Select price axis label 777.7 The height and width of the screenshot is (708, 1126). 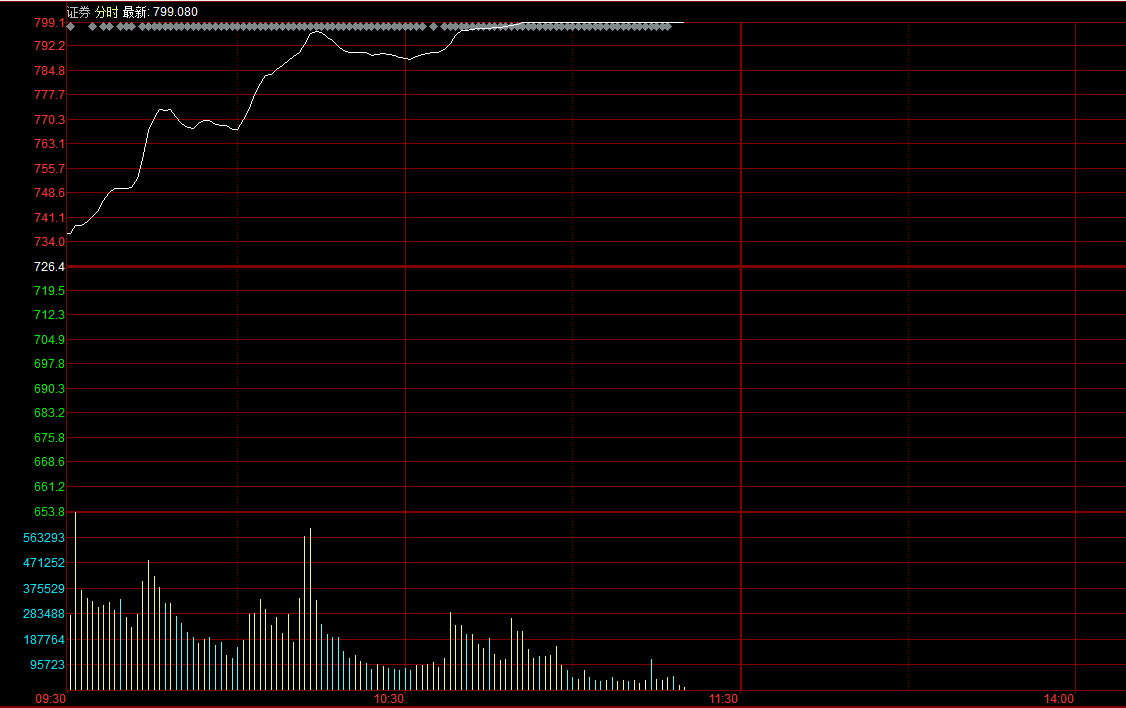[50, 95]
